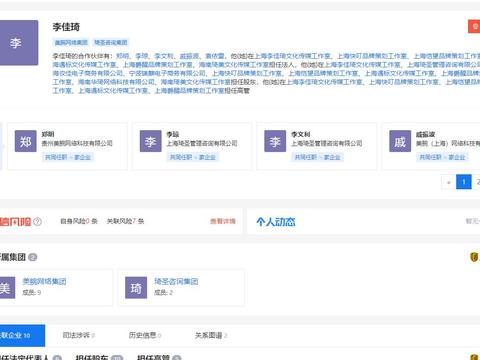
Task: Click the count badge next to 所属集团
Action: pyautogui.click(x=32, y=257)
